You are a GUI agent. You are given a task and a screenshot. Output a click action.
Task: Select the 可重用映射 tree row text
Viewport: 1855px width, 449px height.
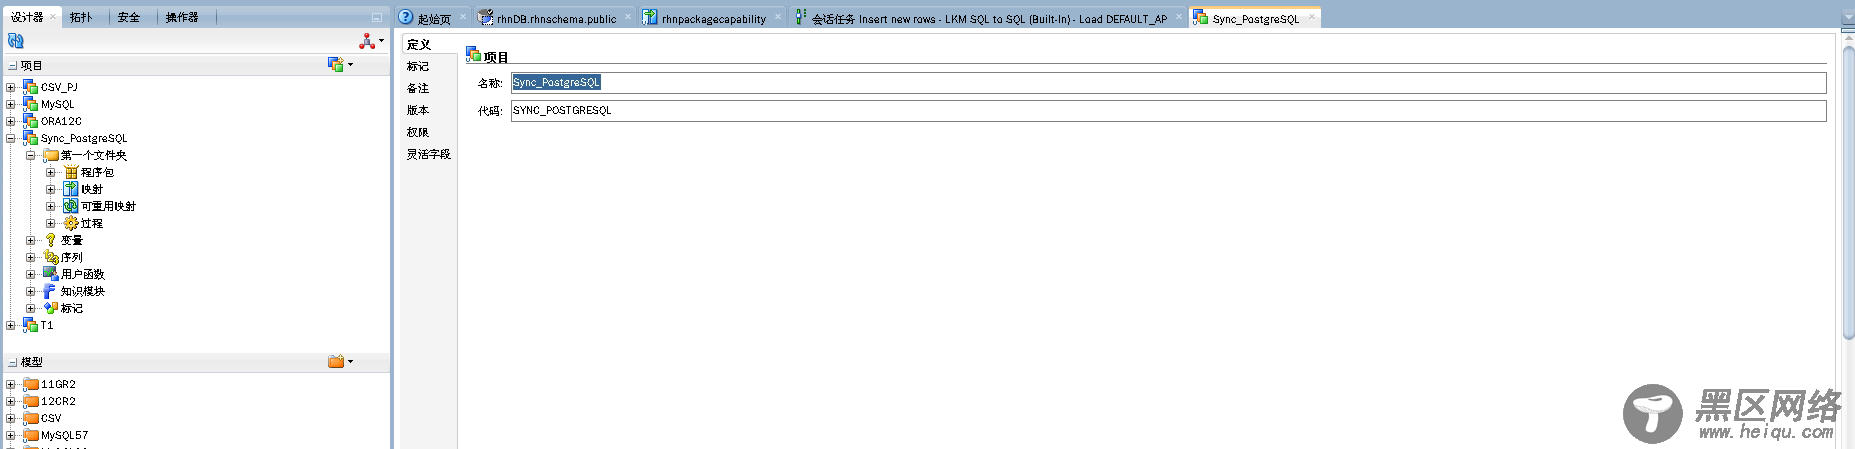tap(108, 206)
